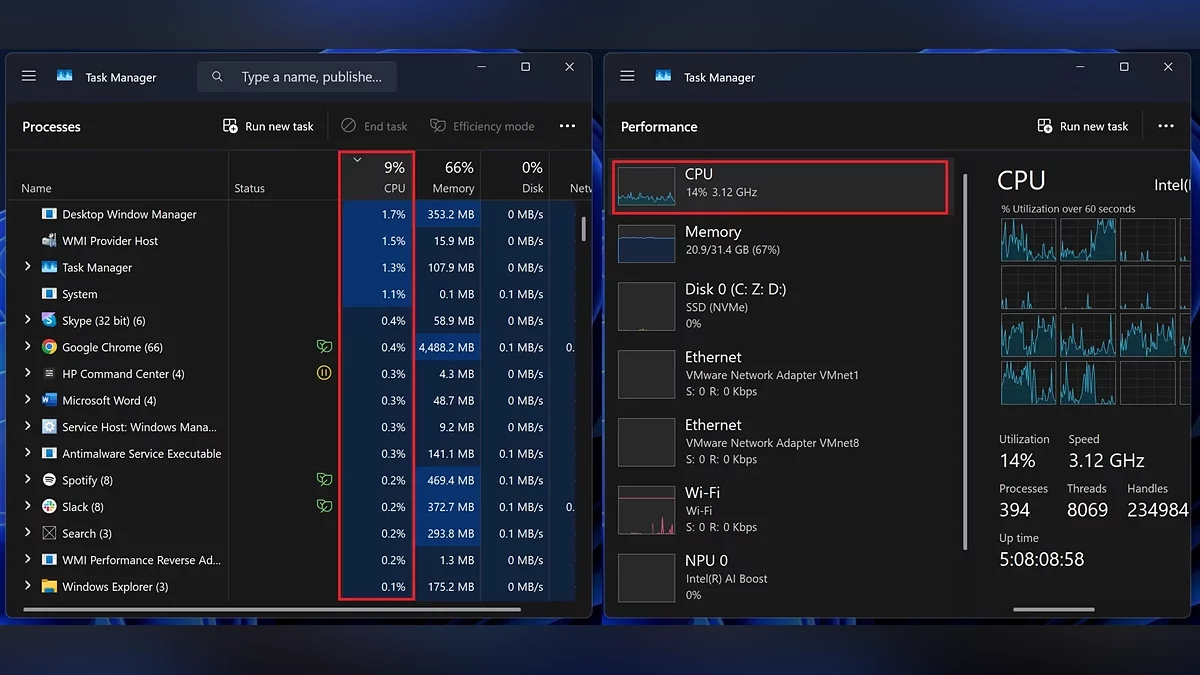Sort processes by Disk column
The image size is (1200, 675).
(515, 175)
